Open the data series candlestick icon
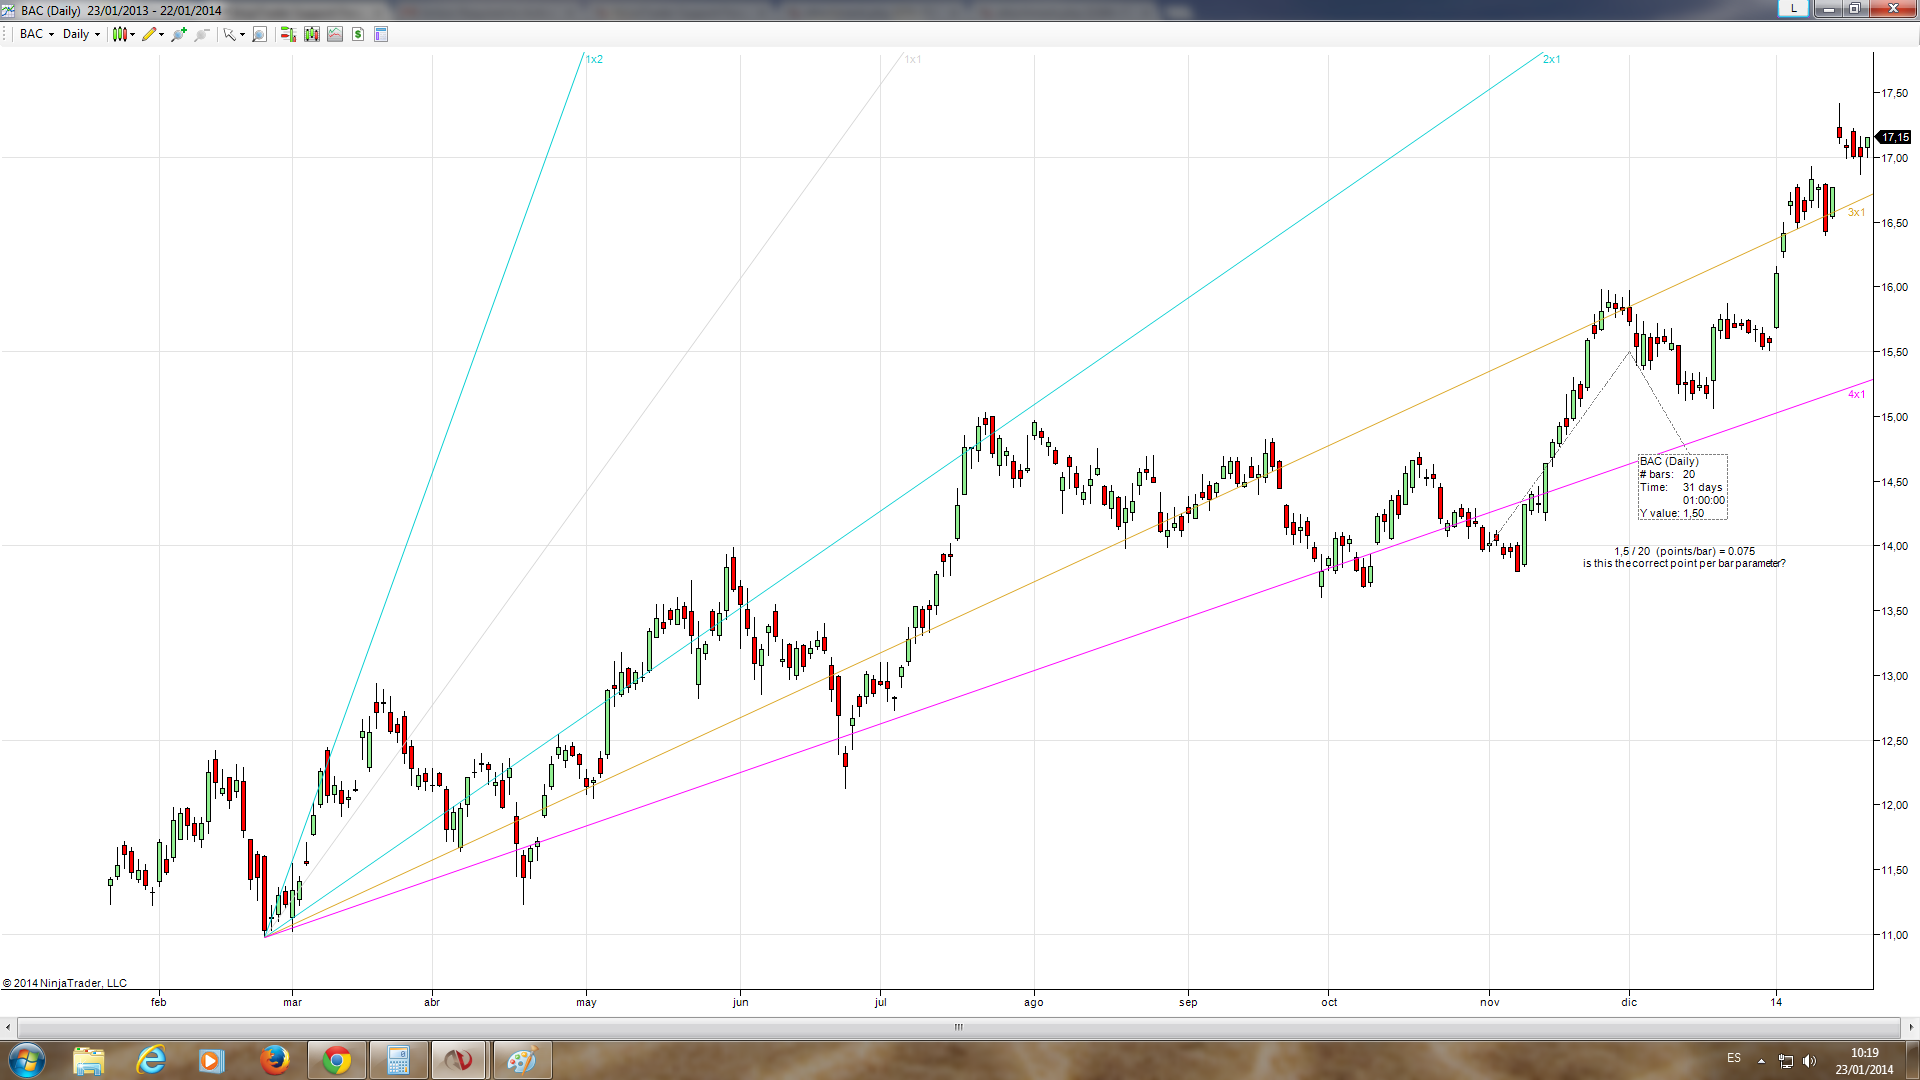The width and height of the screenshot is (1920, 1080). [312, 34]
